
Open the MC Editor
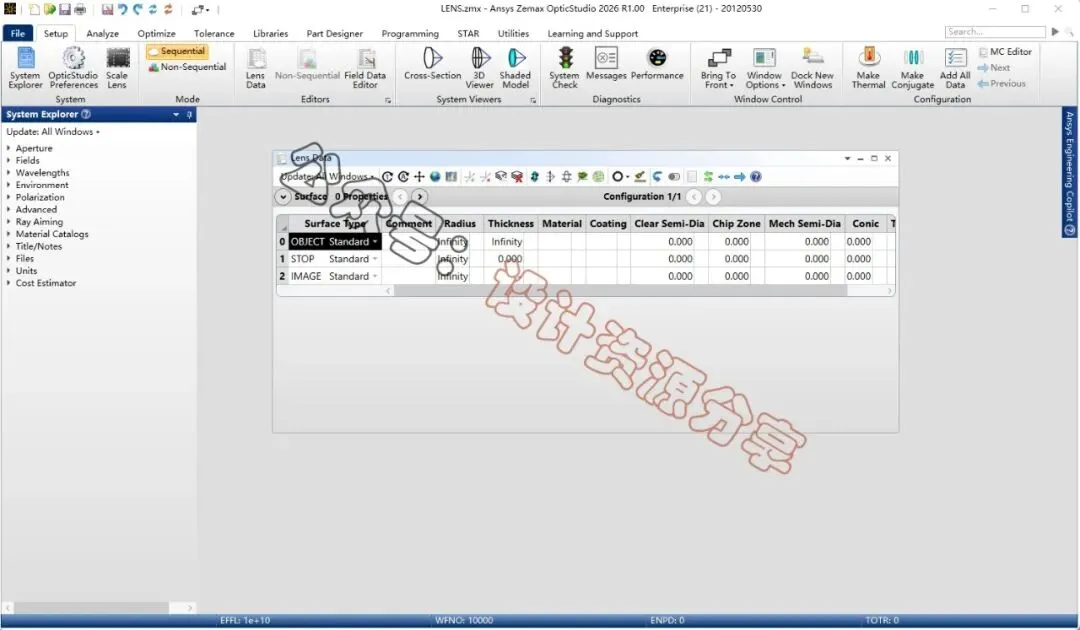pyautogui.click(x=1005, y=52)
